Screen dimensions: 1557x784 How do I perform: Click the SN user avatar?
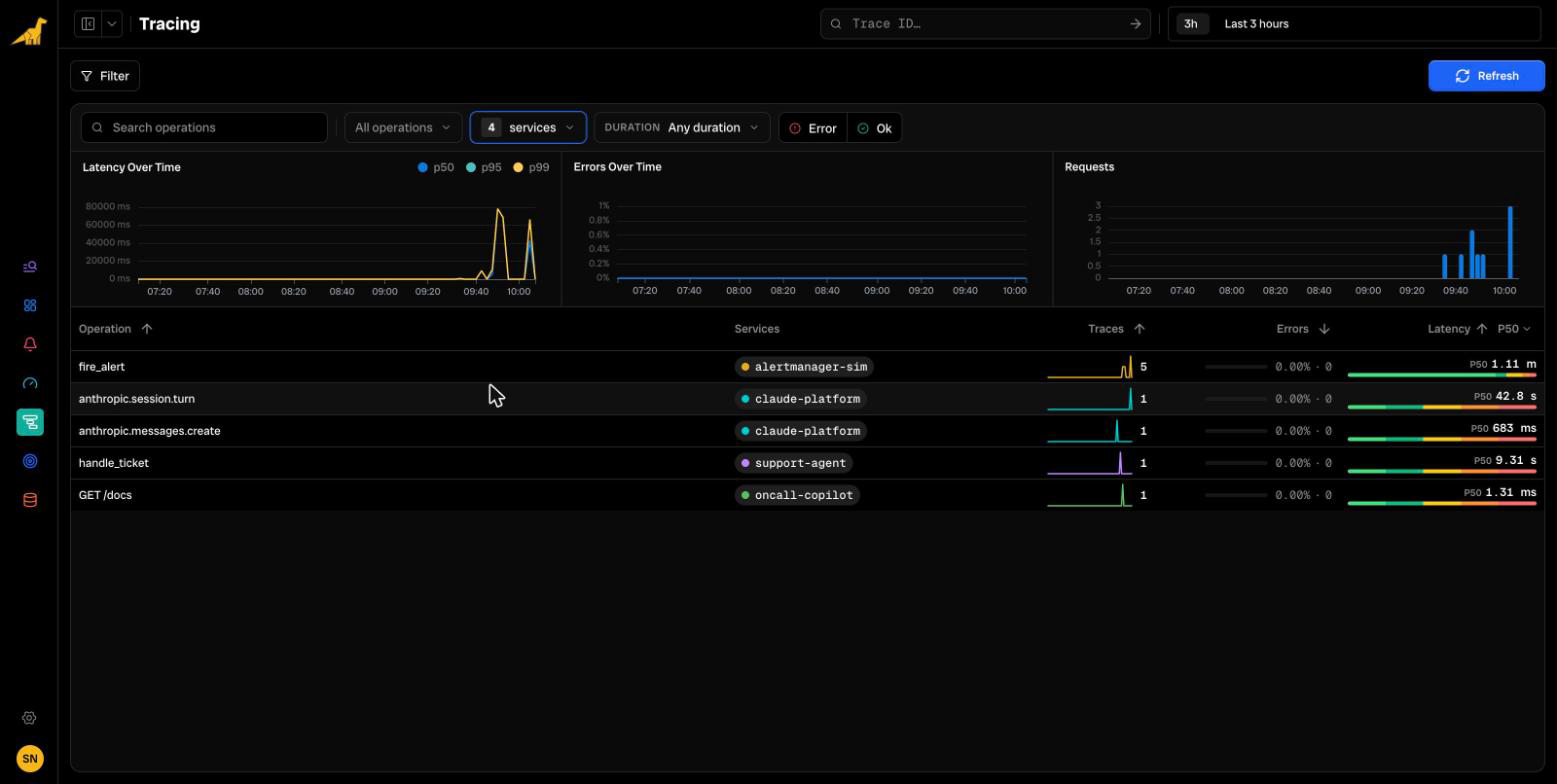coord(30,759)
